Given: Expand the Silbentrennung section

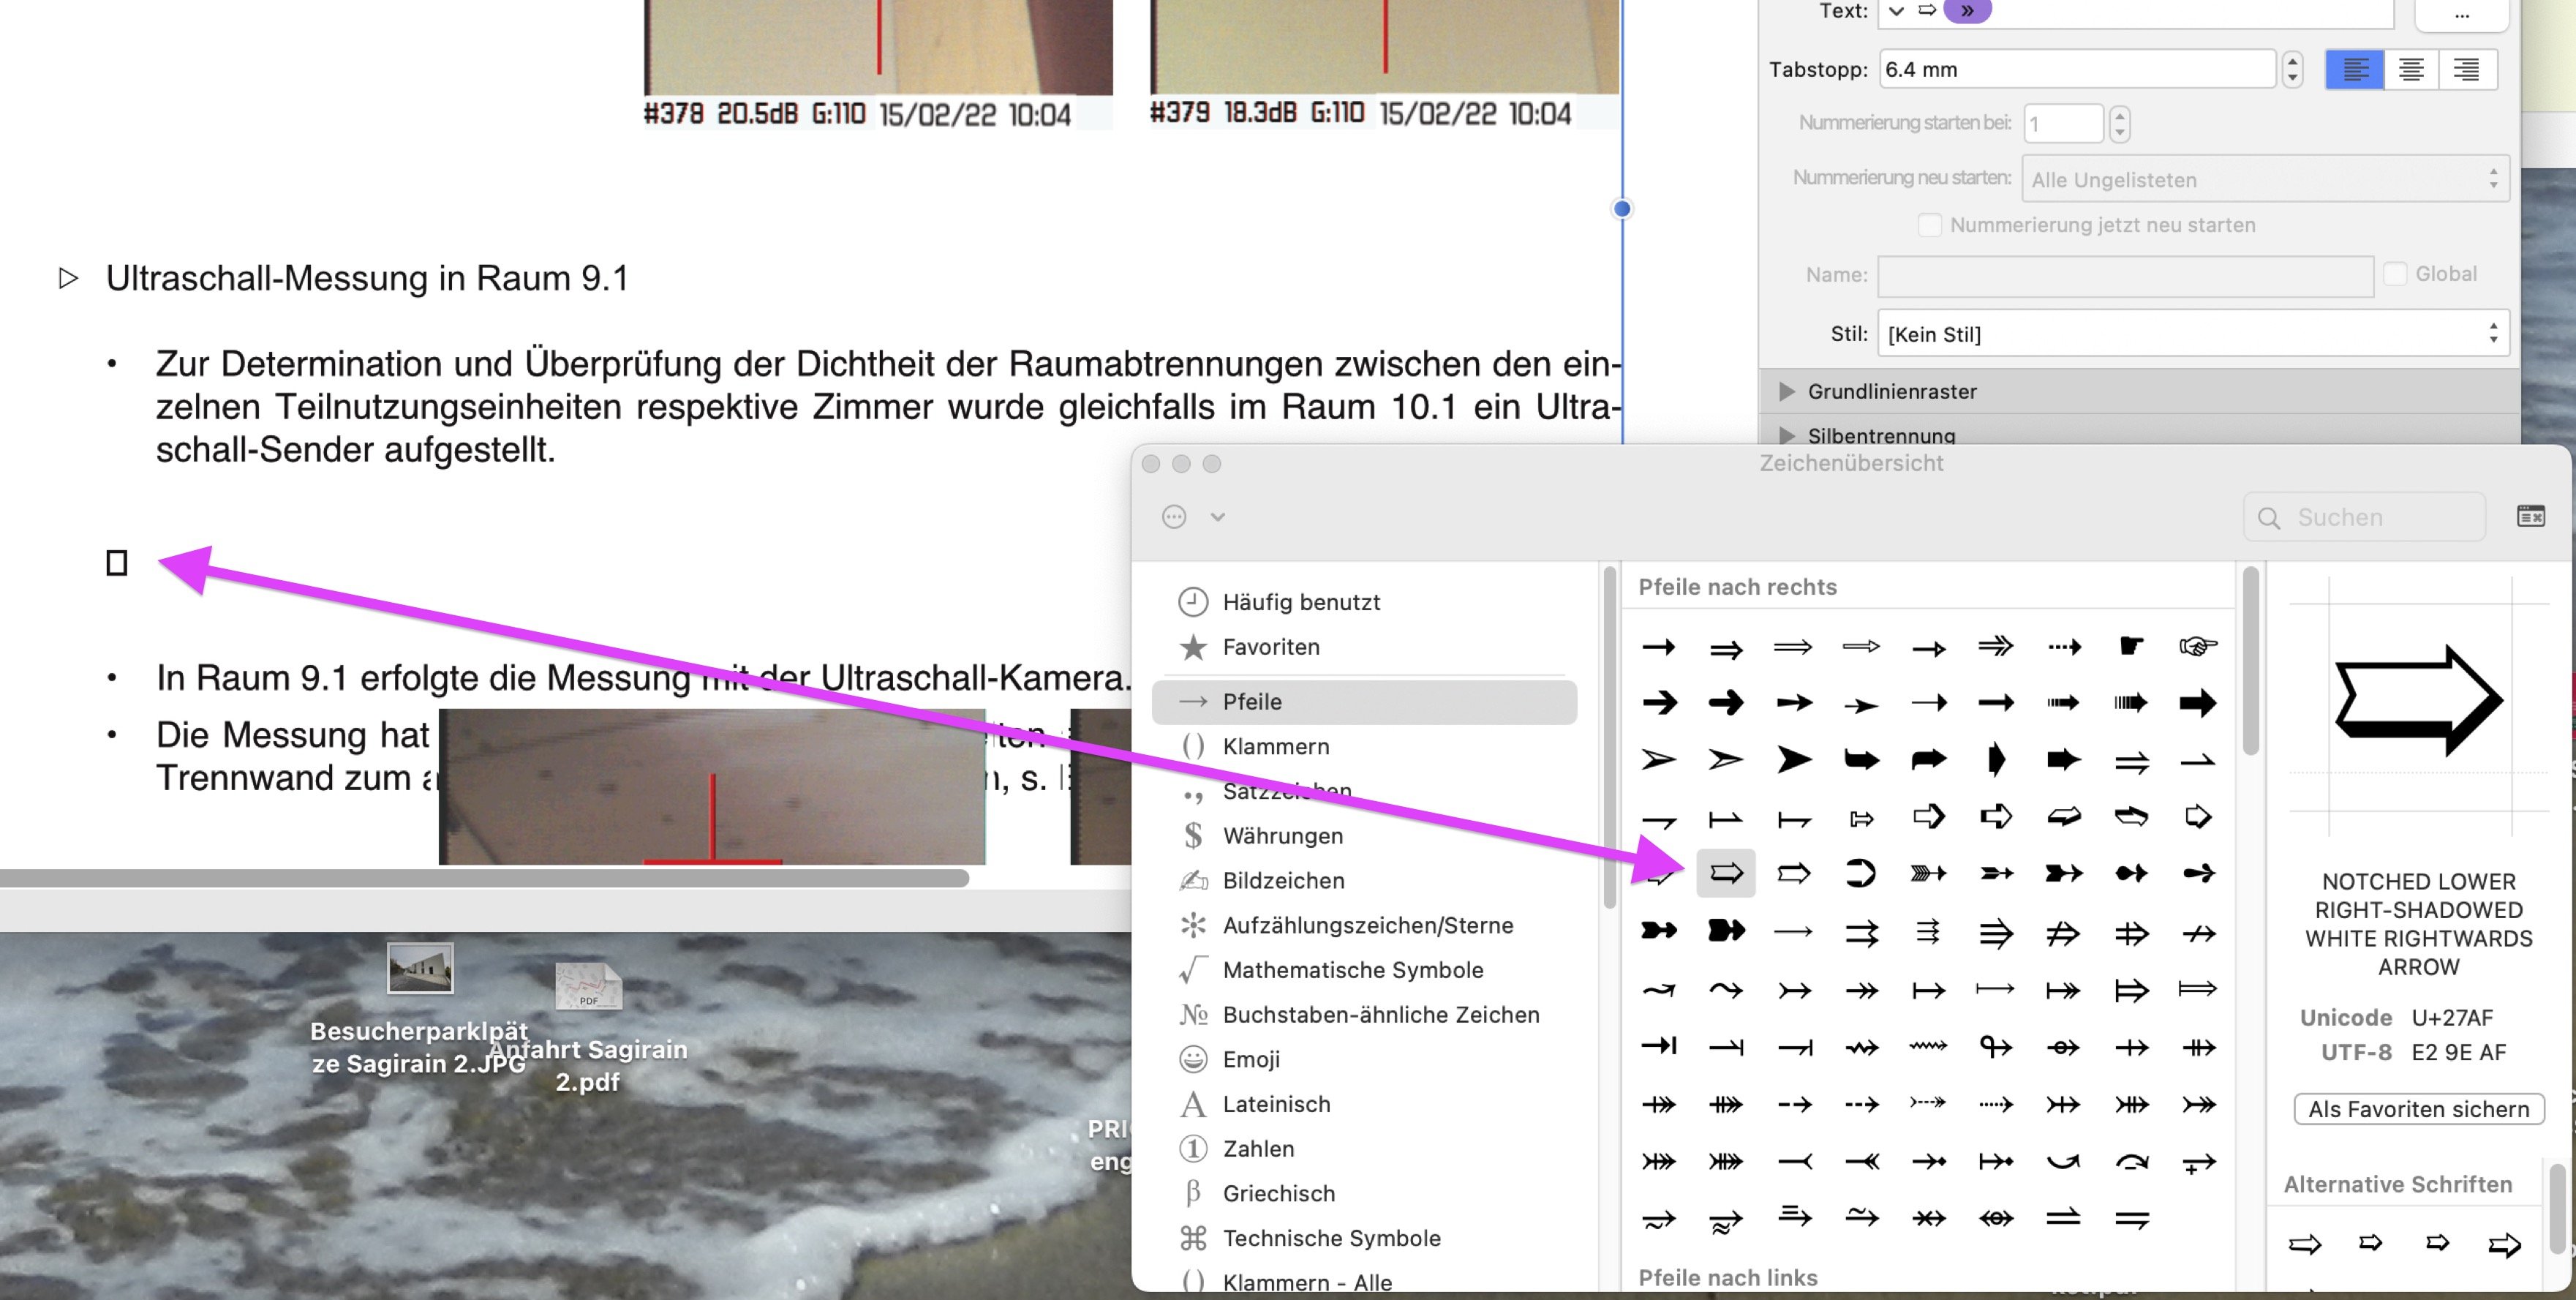Looking at the screenshot, I should 1787,436.
